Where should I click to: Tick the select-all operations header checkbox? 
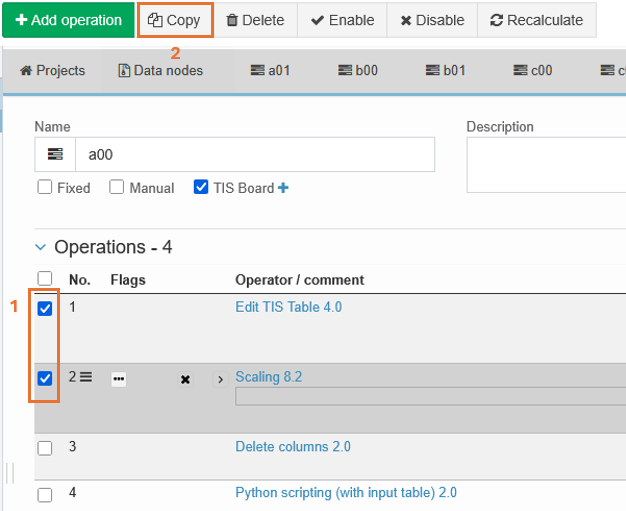tap(45, 278)
